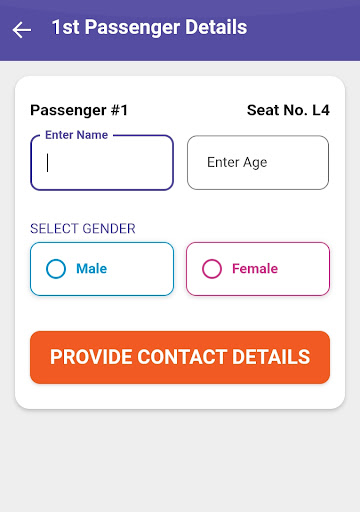Tap the Seat No. L4 label
The image size is (360, 512).
click(x=288, y=110)
